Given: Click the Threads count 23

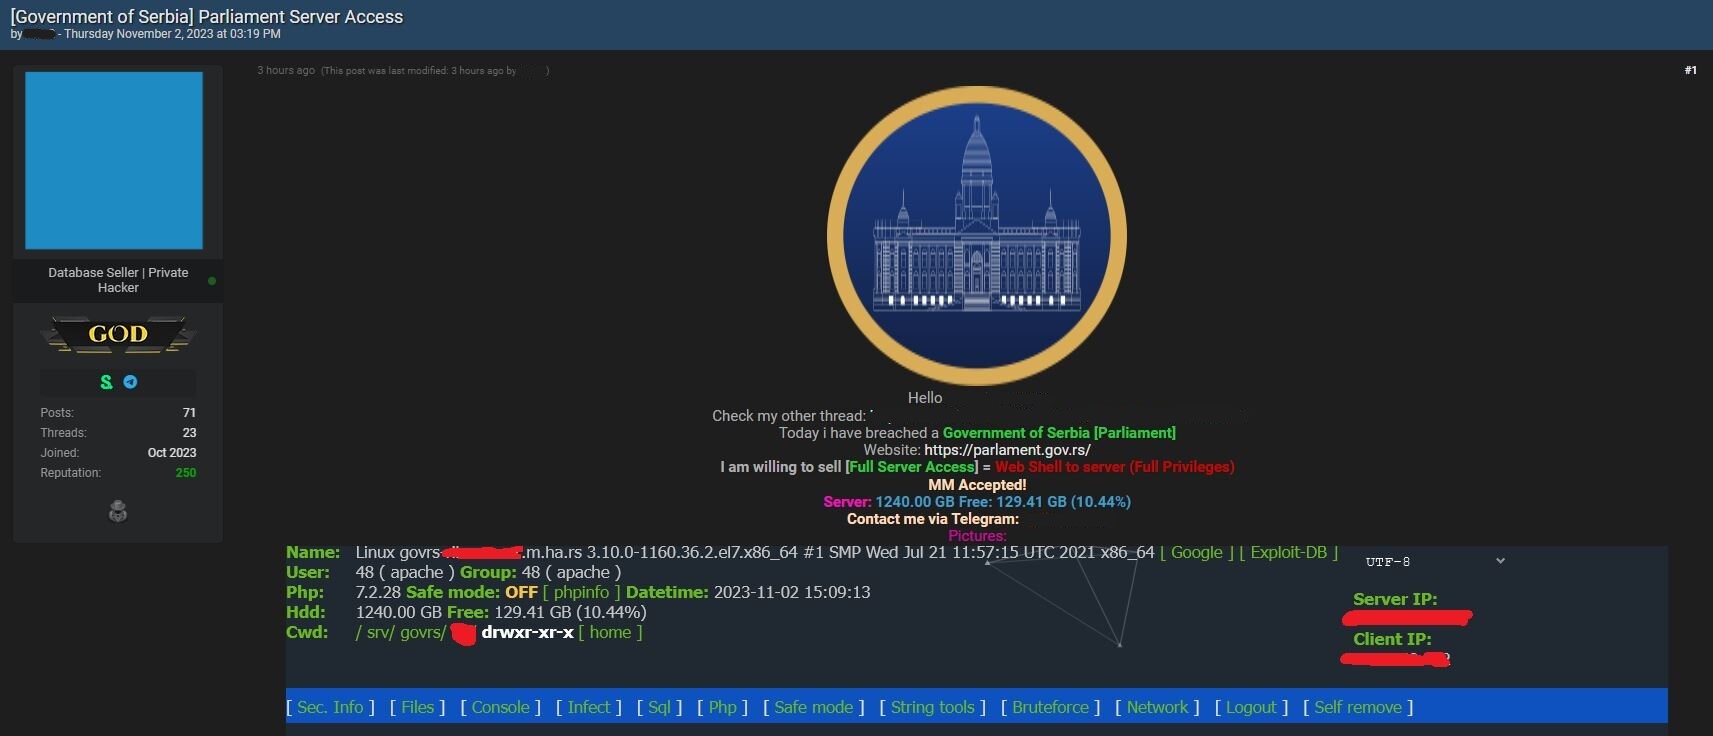Looking at the screenshot, I should point(189,433).
